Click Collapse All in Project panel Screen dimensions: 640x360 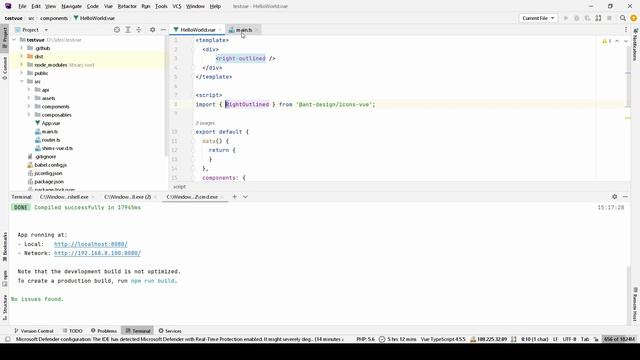click(x=139, y=30)
